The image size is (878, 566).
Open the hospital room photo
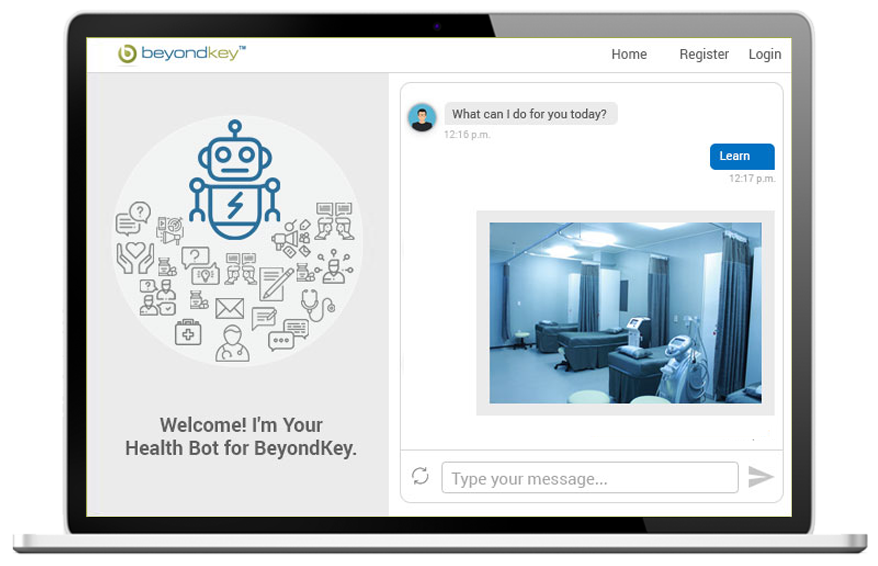click(x=625, y=313)
